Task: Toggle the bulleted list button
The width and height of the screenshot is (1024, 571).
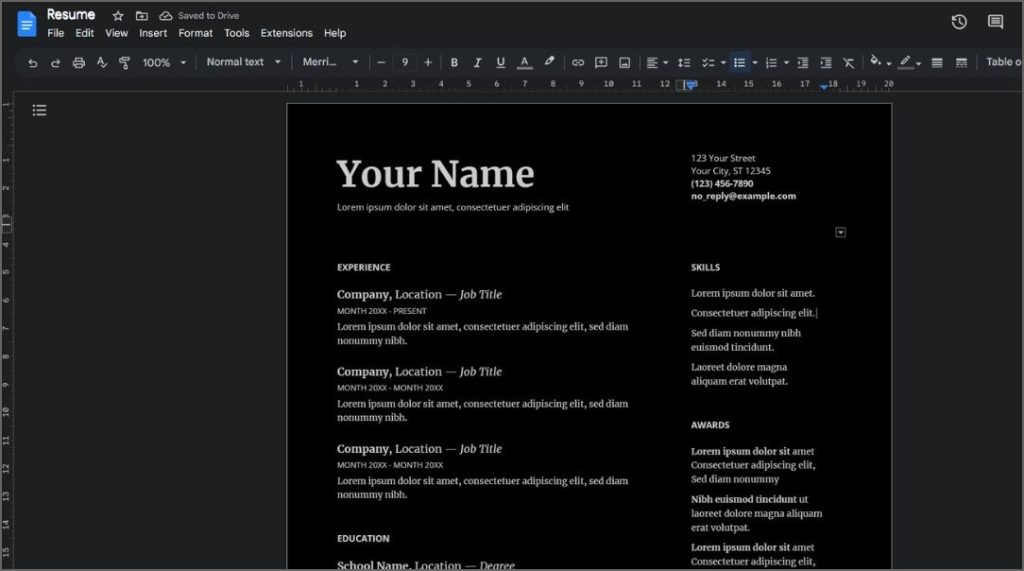Action: (739, 63)
